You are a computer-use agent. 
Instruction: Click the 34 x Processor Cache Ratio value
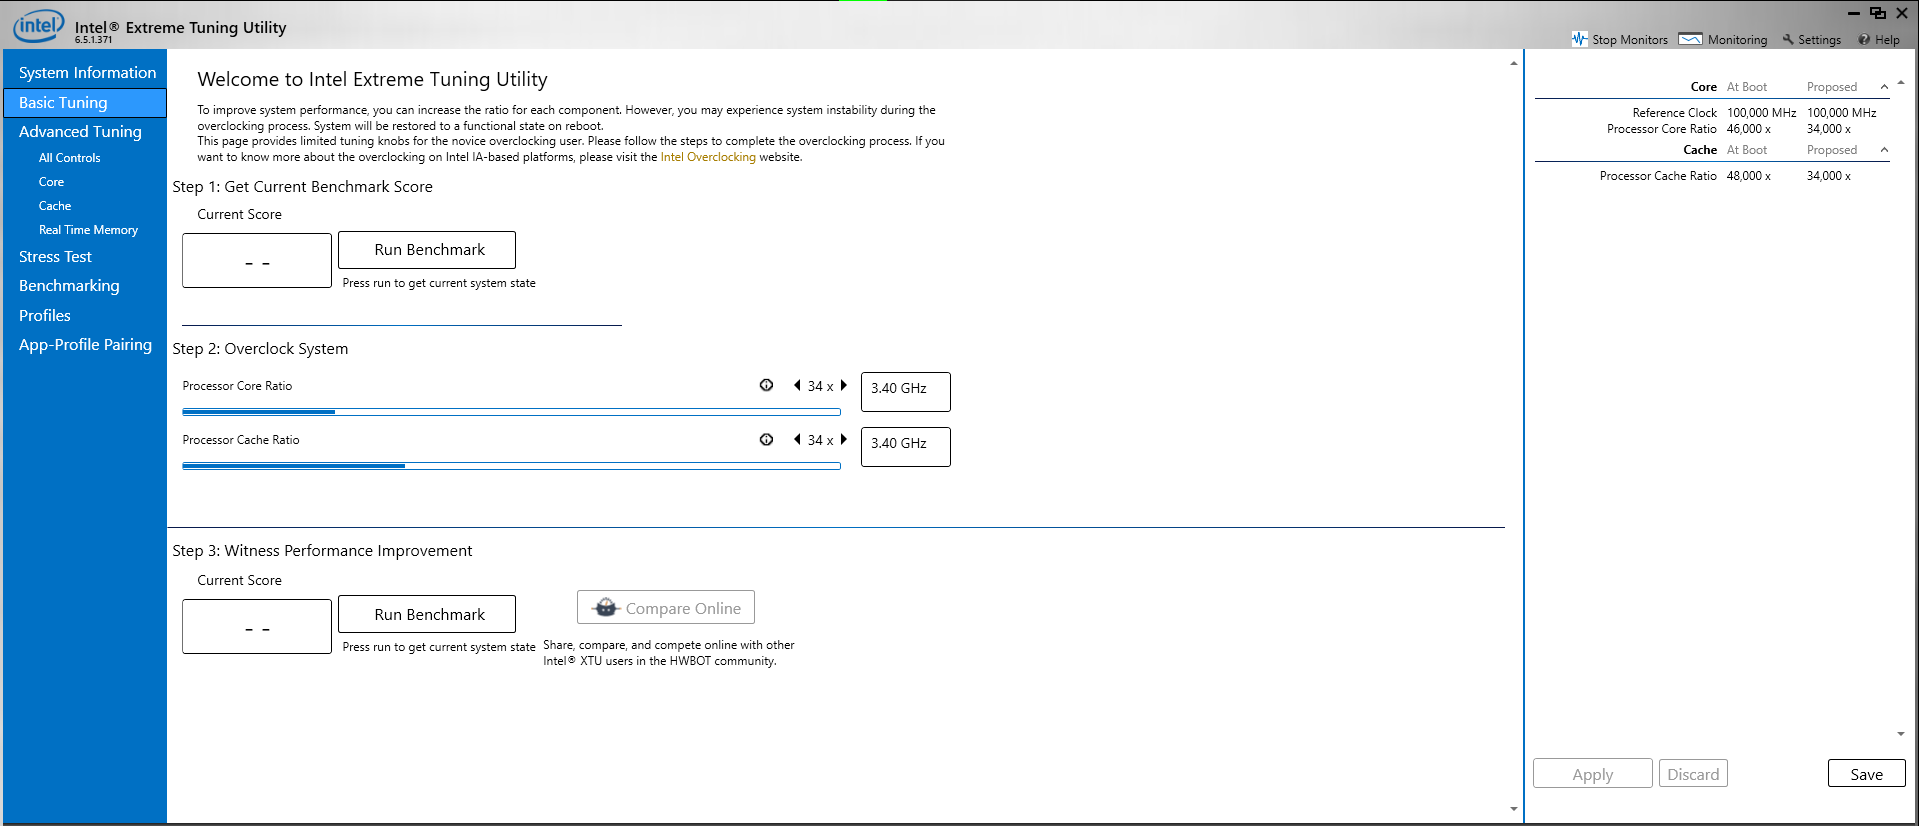pos(821,440)
